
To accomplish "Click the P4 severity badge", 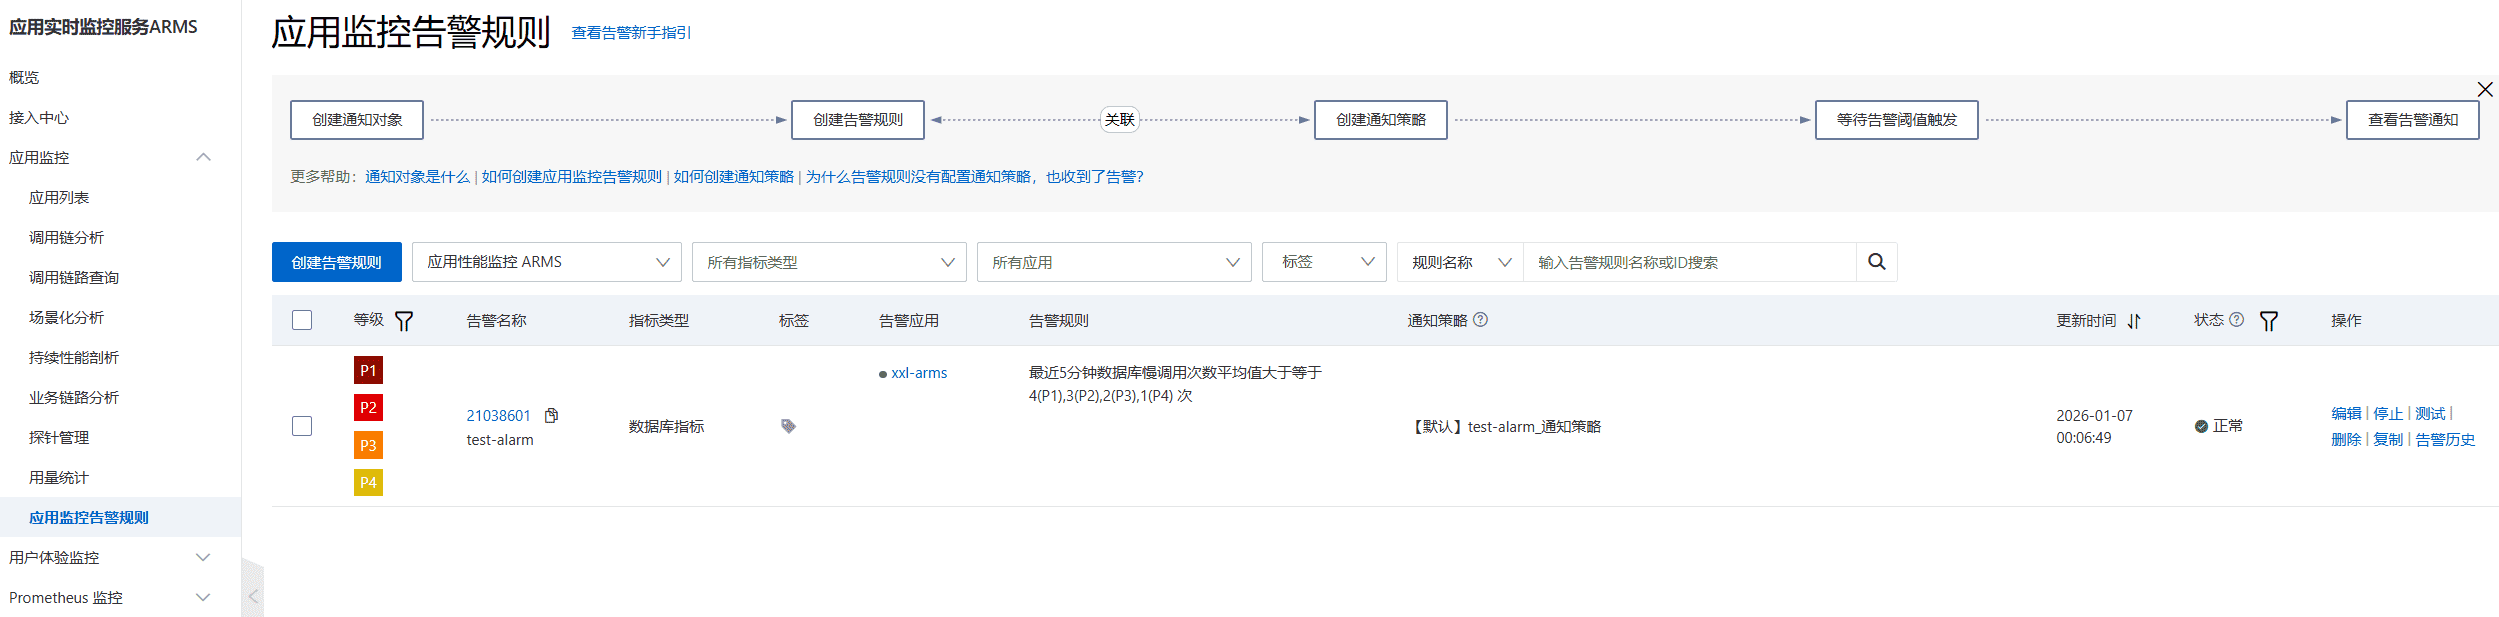I will 368,482.
